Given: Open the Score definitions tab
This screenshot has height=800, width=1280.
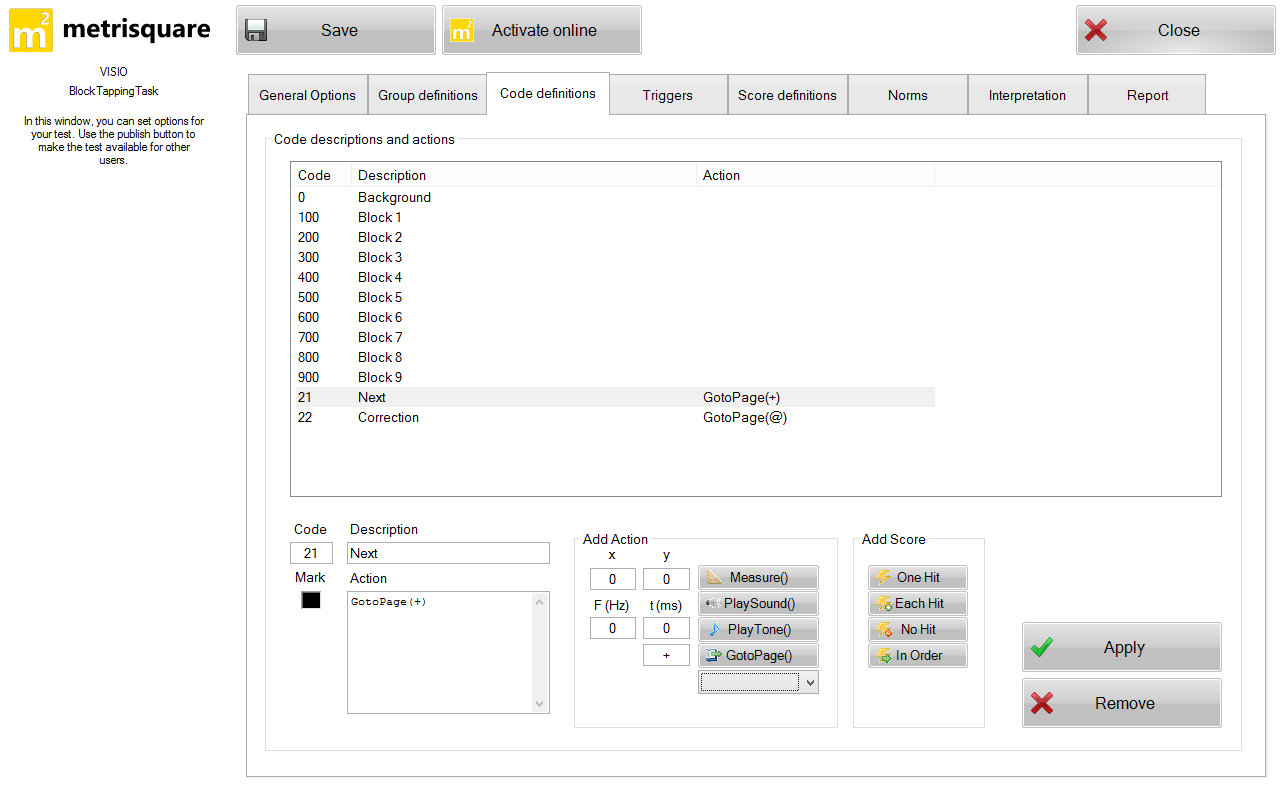Looking at the screenshot, I should coord(787,95).
